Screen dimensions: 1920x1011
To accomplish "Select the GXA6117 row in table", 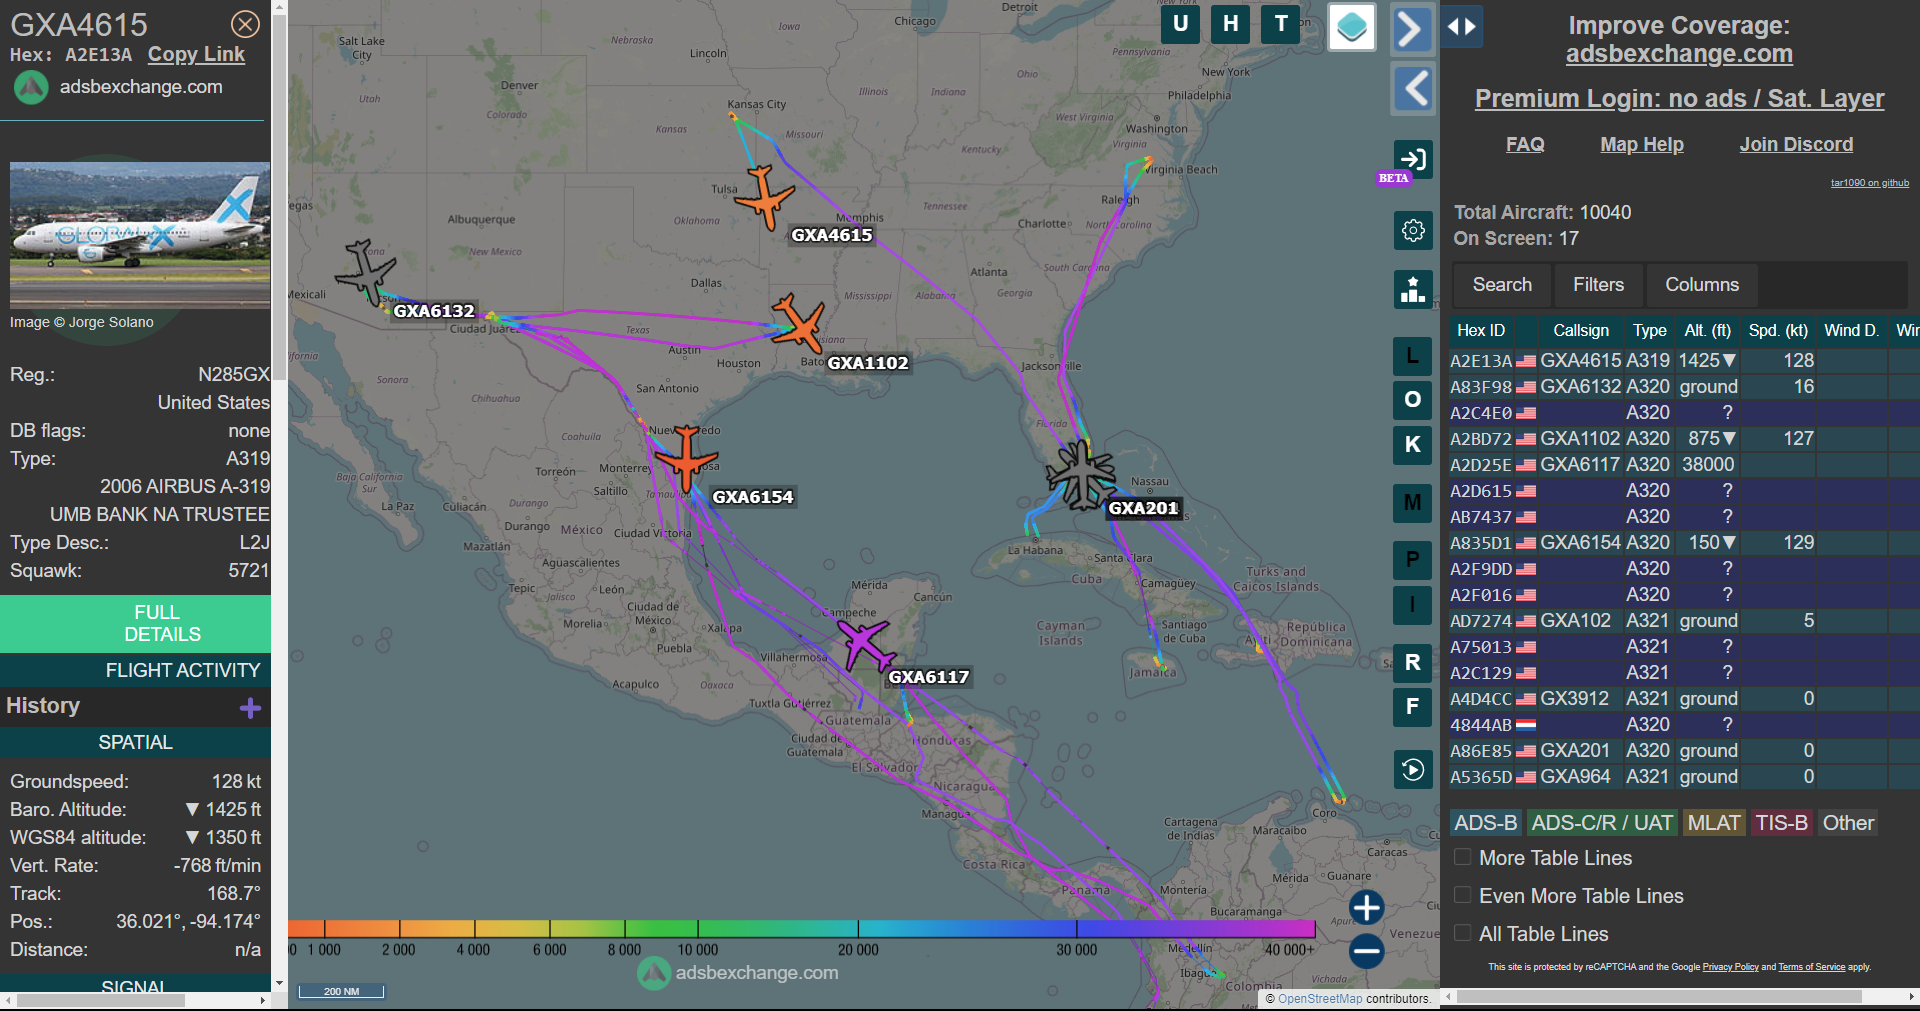I will tap(1684, 465).
